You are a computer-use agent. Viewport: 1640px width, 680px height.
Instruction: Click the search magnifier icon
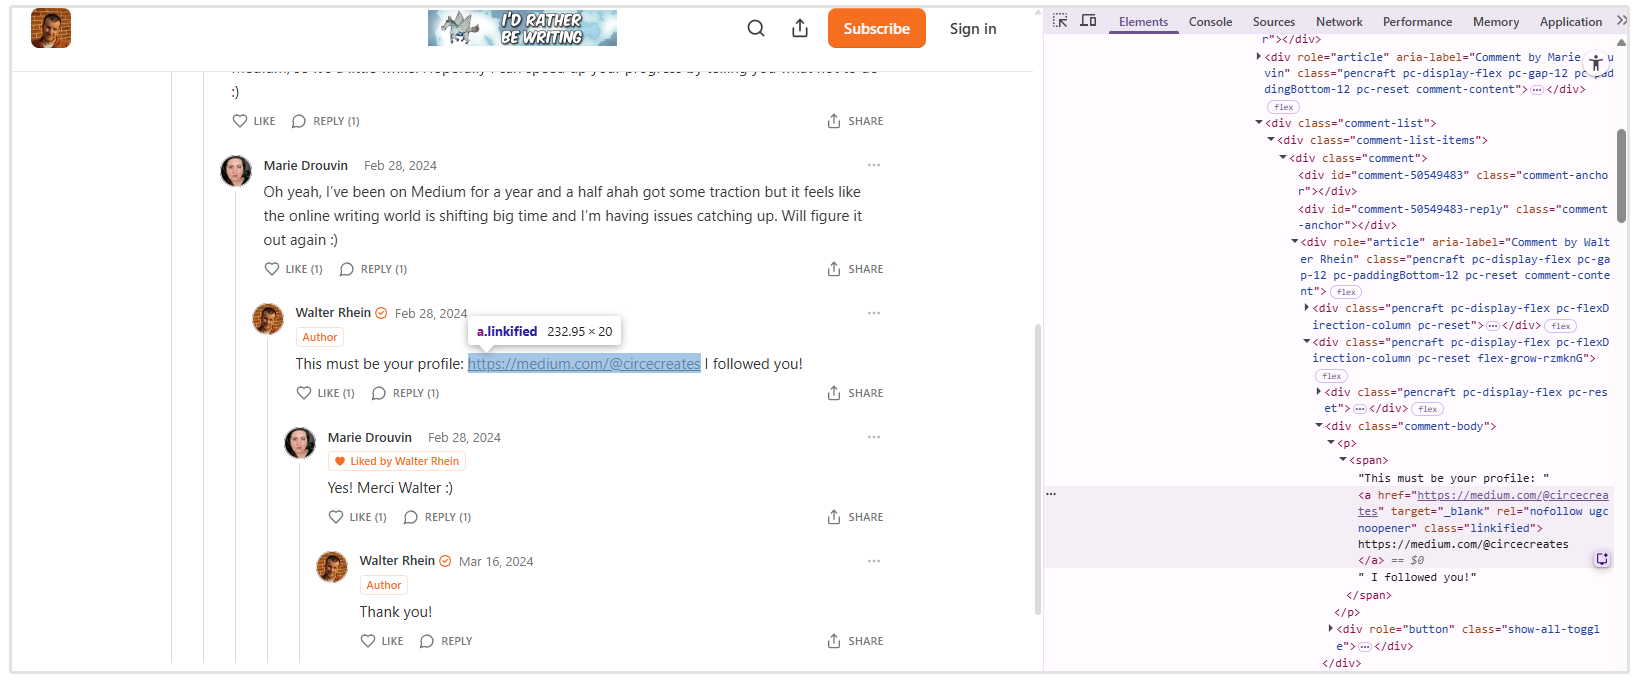[756, 28]
